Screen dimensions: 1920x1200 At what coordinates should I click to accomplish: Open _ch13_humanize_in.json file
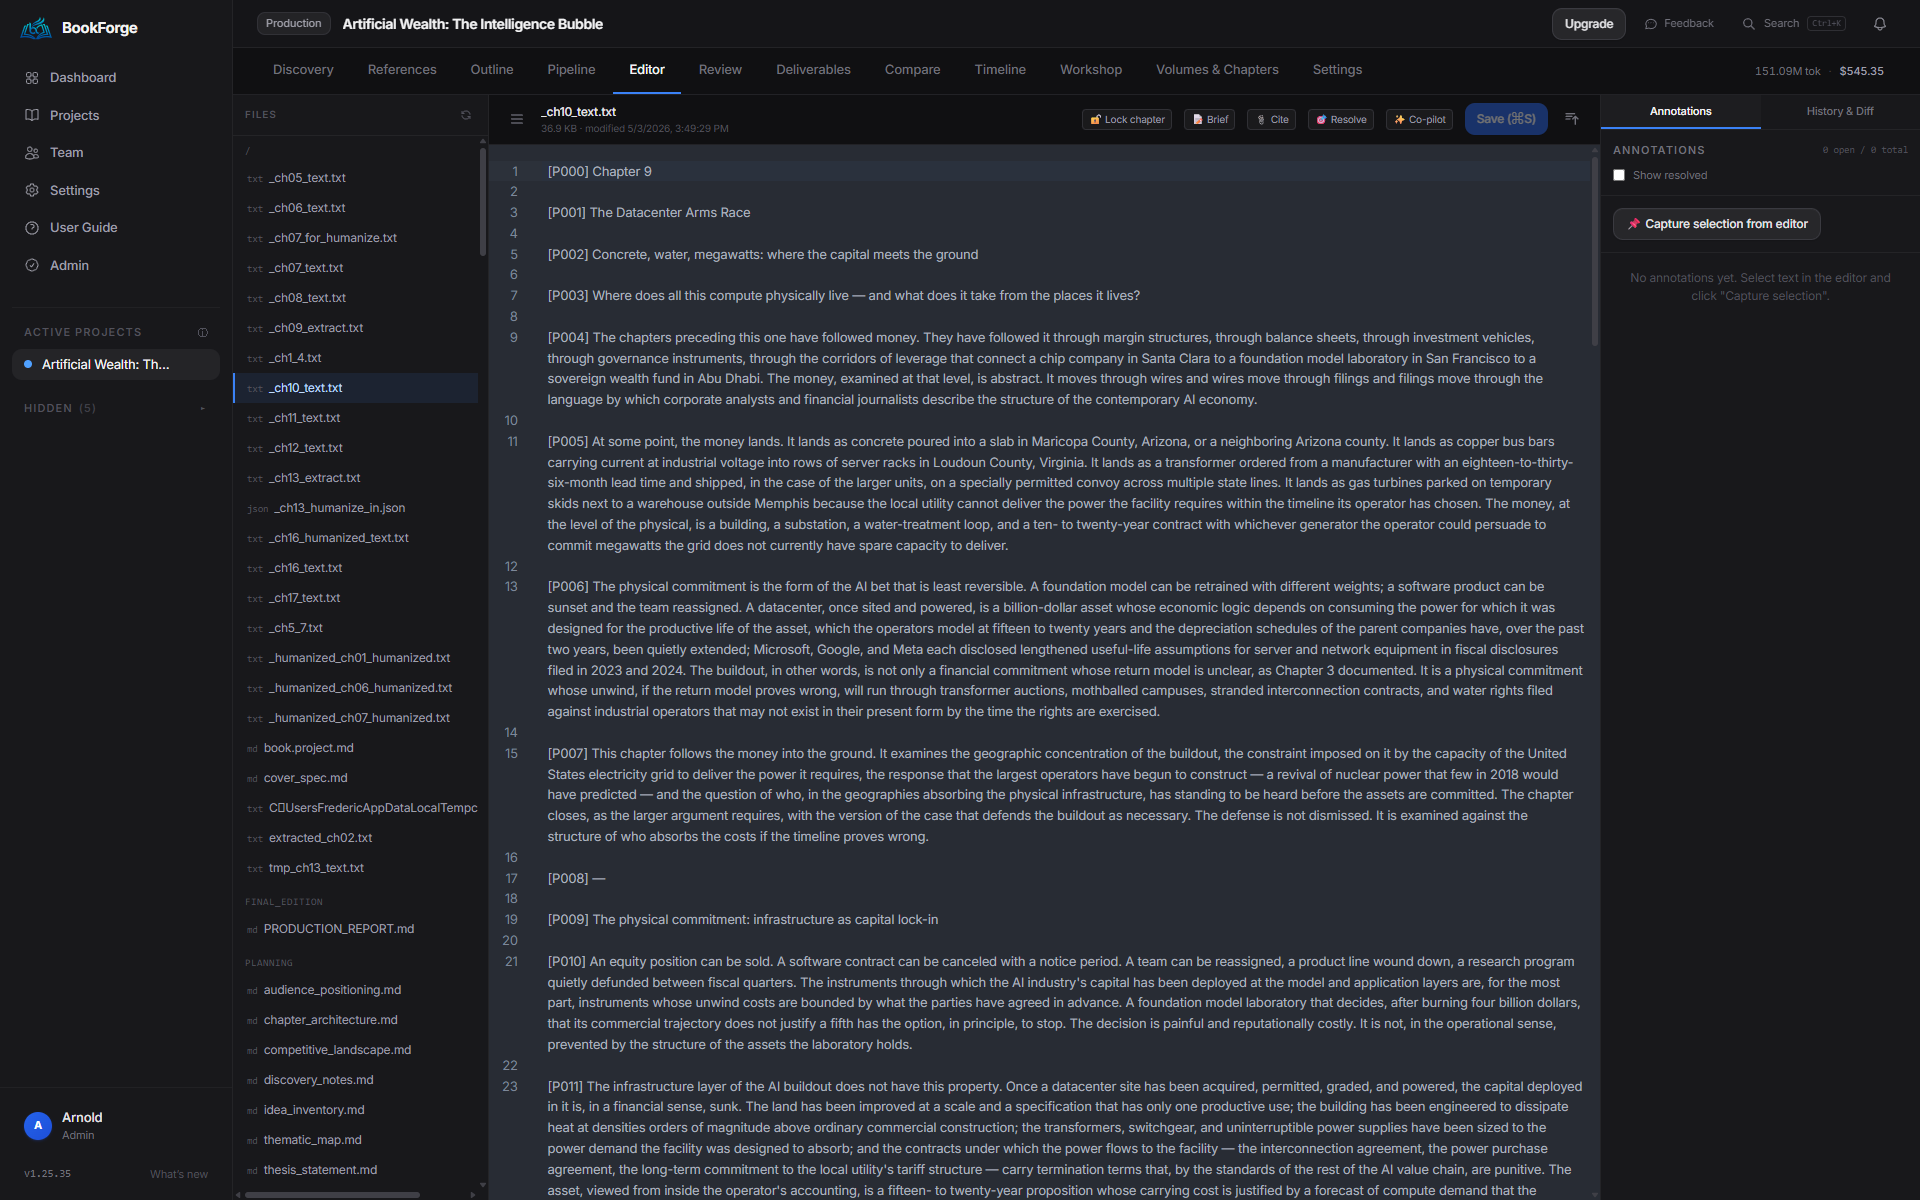[356, 508]
